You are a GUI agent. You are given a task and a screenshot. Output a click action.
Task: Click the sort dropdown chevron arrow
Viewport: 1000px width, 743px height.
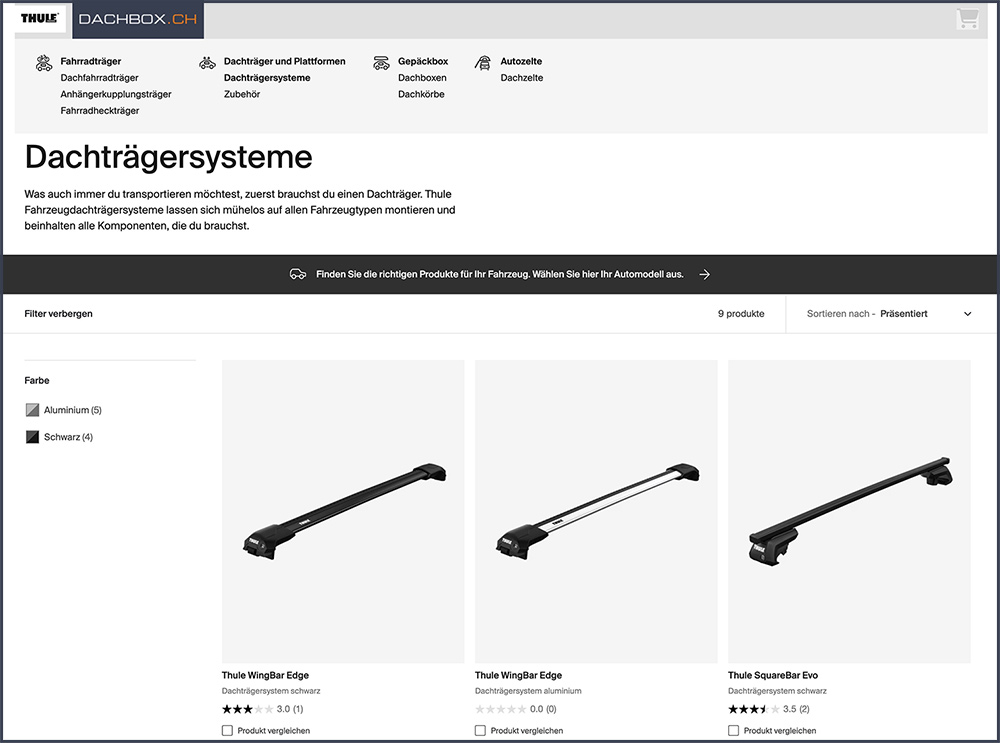click(967, 314)
